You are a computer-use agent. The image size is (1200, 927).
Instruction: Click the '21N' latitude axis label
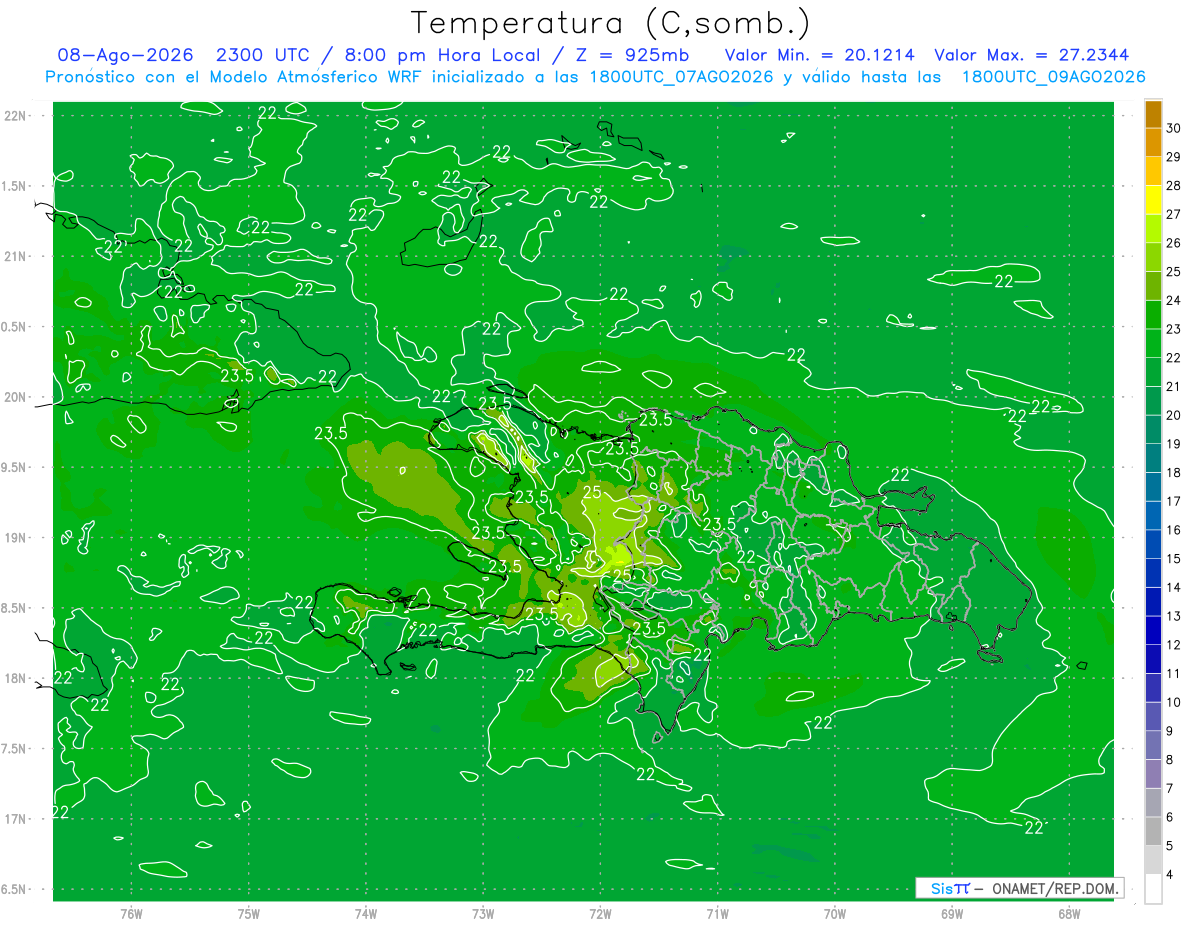click(16, 256)
